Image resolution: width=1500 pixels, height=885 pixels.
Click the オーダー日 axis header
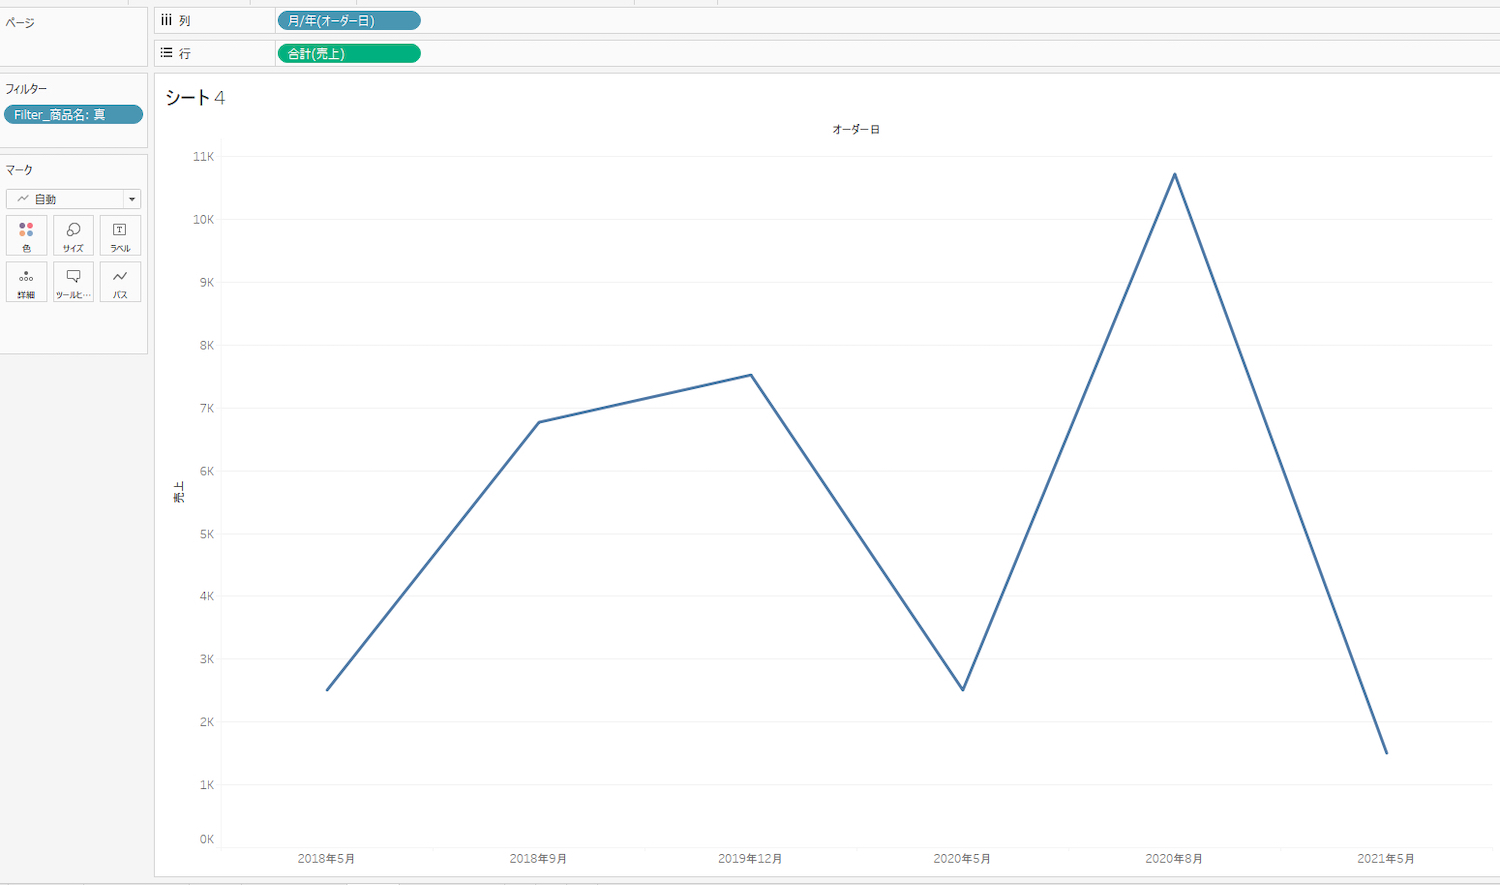856,129
